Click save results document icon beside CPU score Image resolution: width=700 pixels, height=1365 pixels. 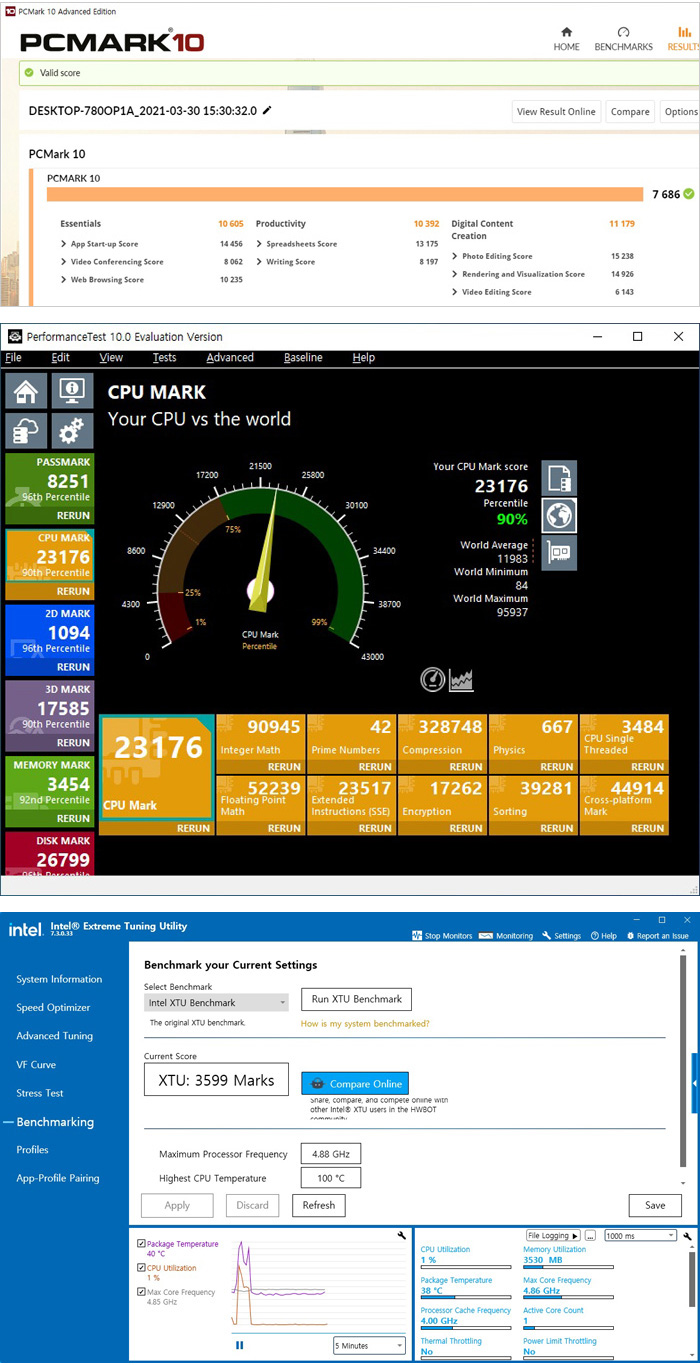click(559, 478)
